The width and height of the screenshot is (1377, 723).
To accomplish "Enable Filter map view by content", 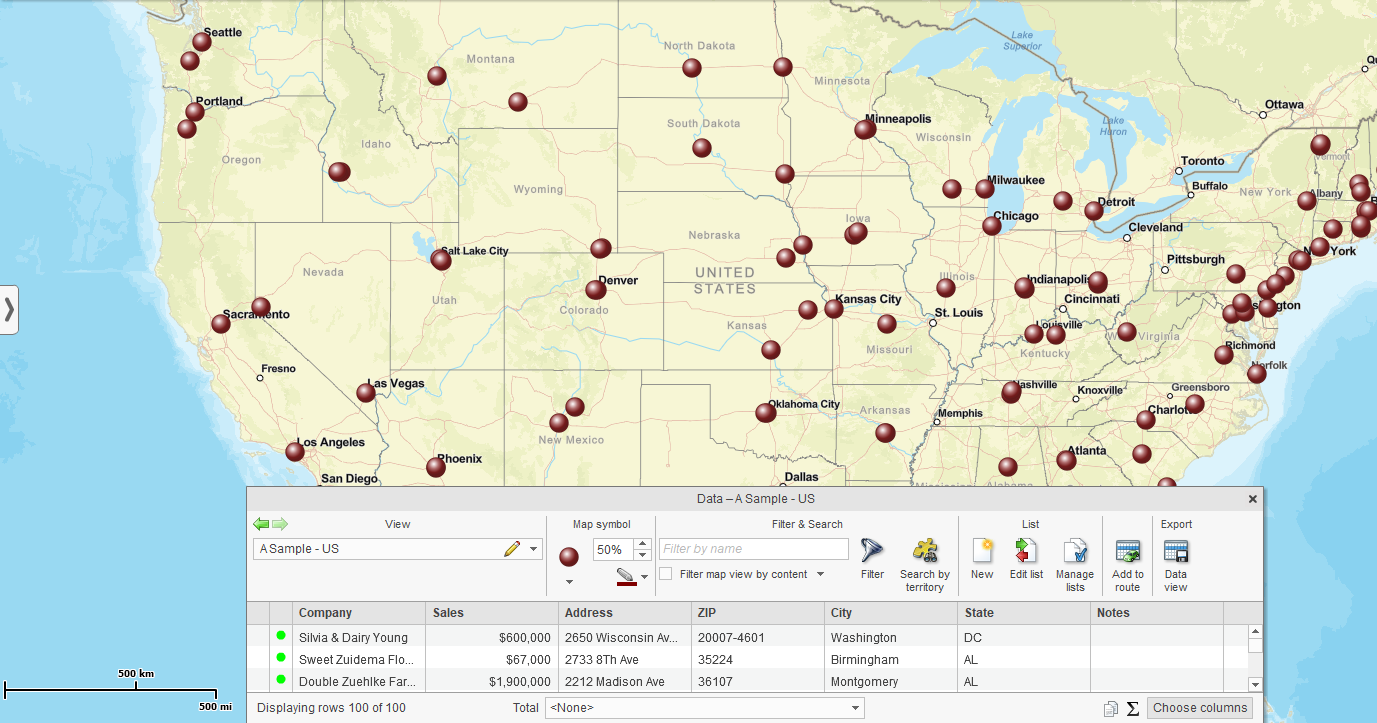I will click(666, 574).
